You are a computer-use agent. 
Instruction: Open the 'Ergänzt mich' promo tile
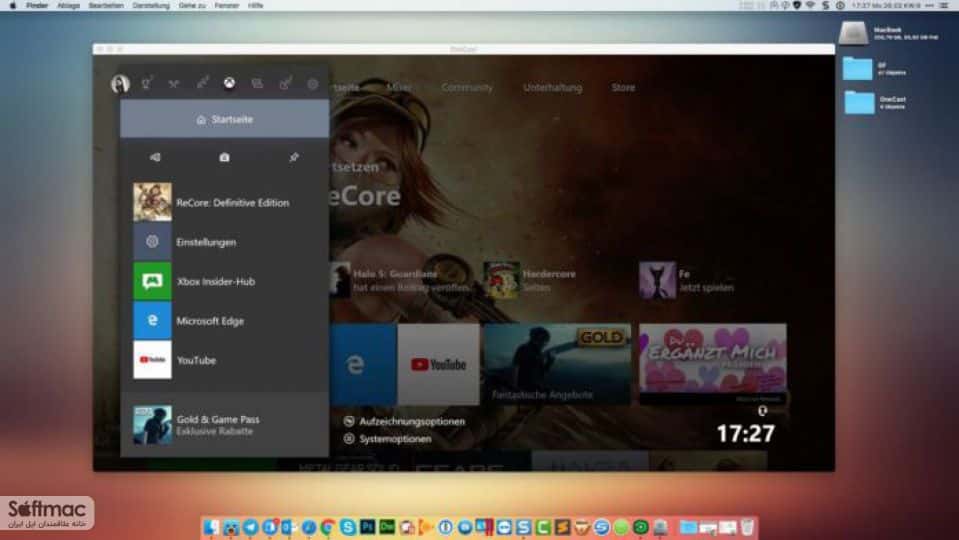click(713, 364)
